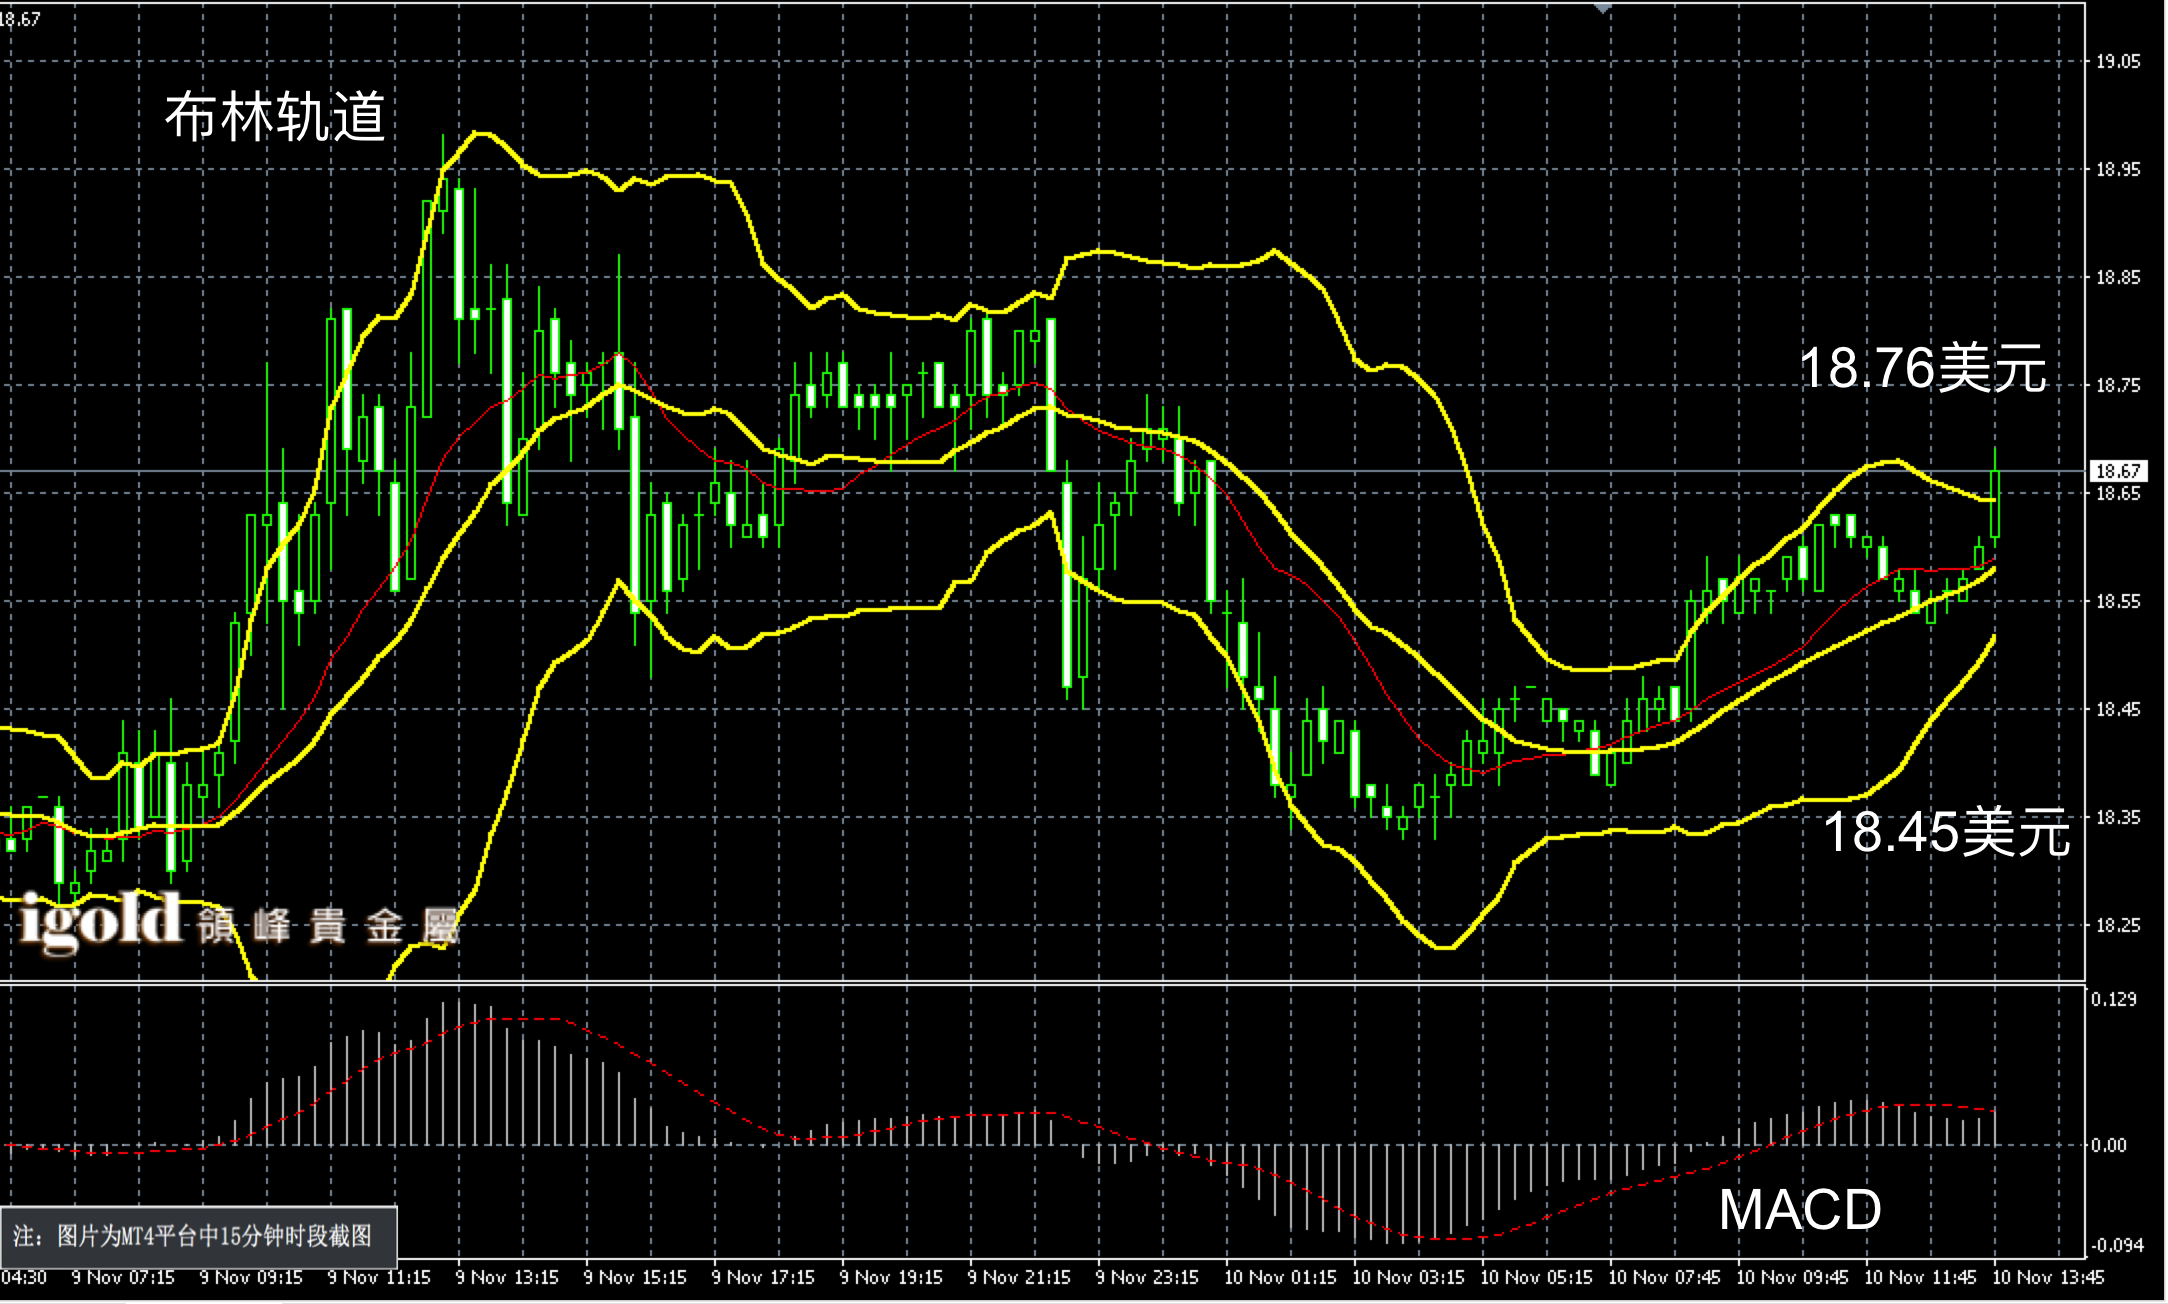Click the 布林轨道 chart label

point(275,117)
